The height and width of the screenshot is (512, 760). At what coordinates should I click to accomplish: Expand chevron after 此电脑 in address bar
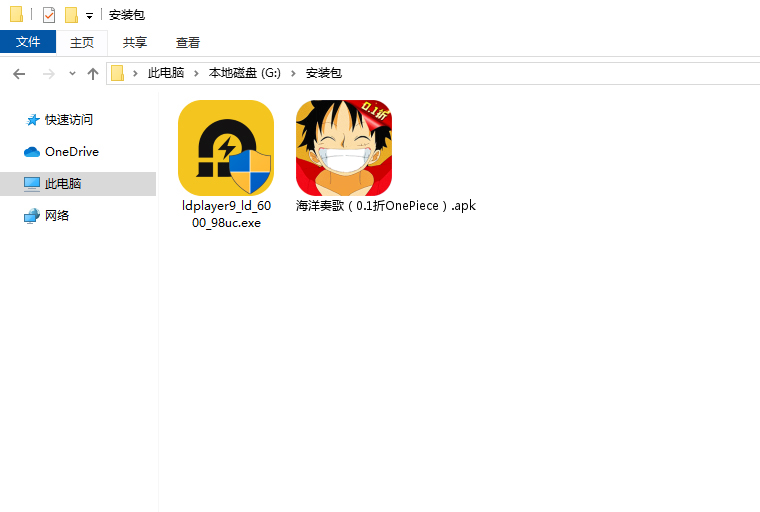coord(196,74)
